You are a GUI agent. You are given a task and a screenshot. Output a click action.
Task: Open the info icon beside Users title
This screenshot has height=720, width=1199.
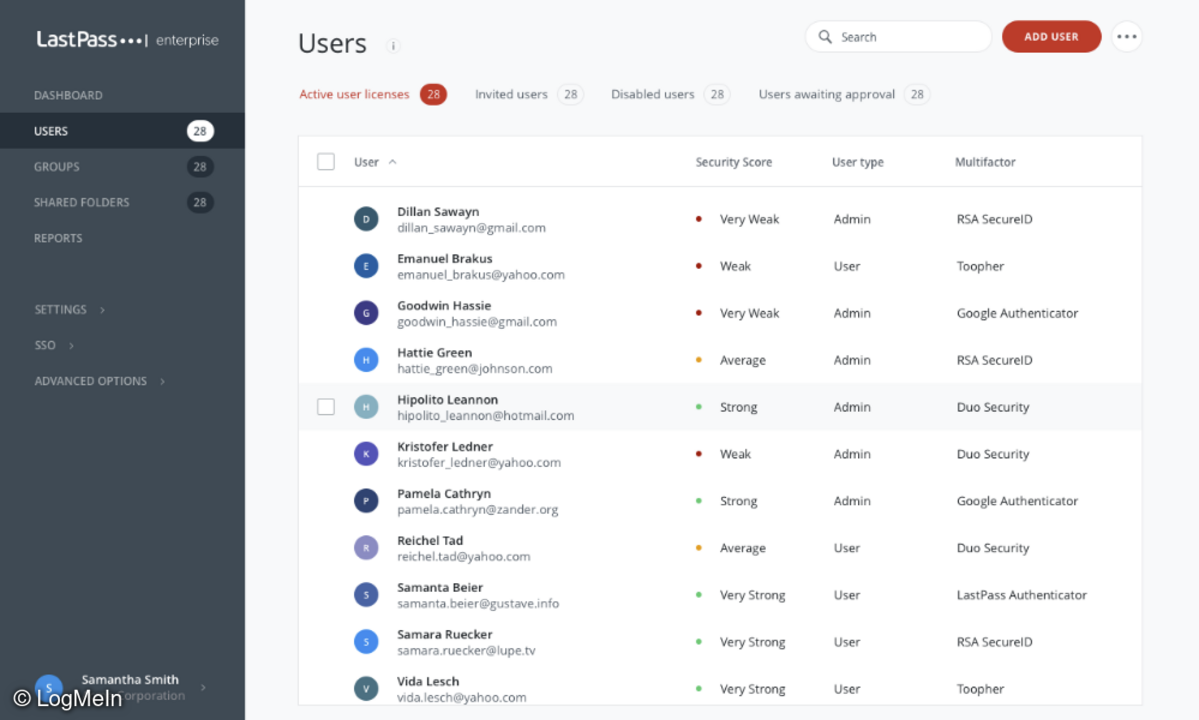coord(393,46)
